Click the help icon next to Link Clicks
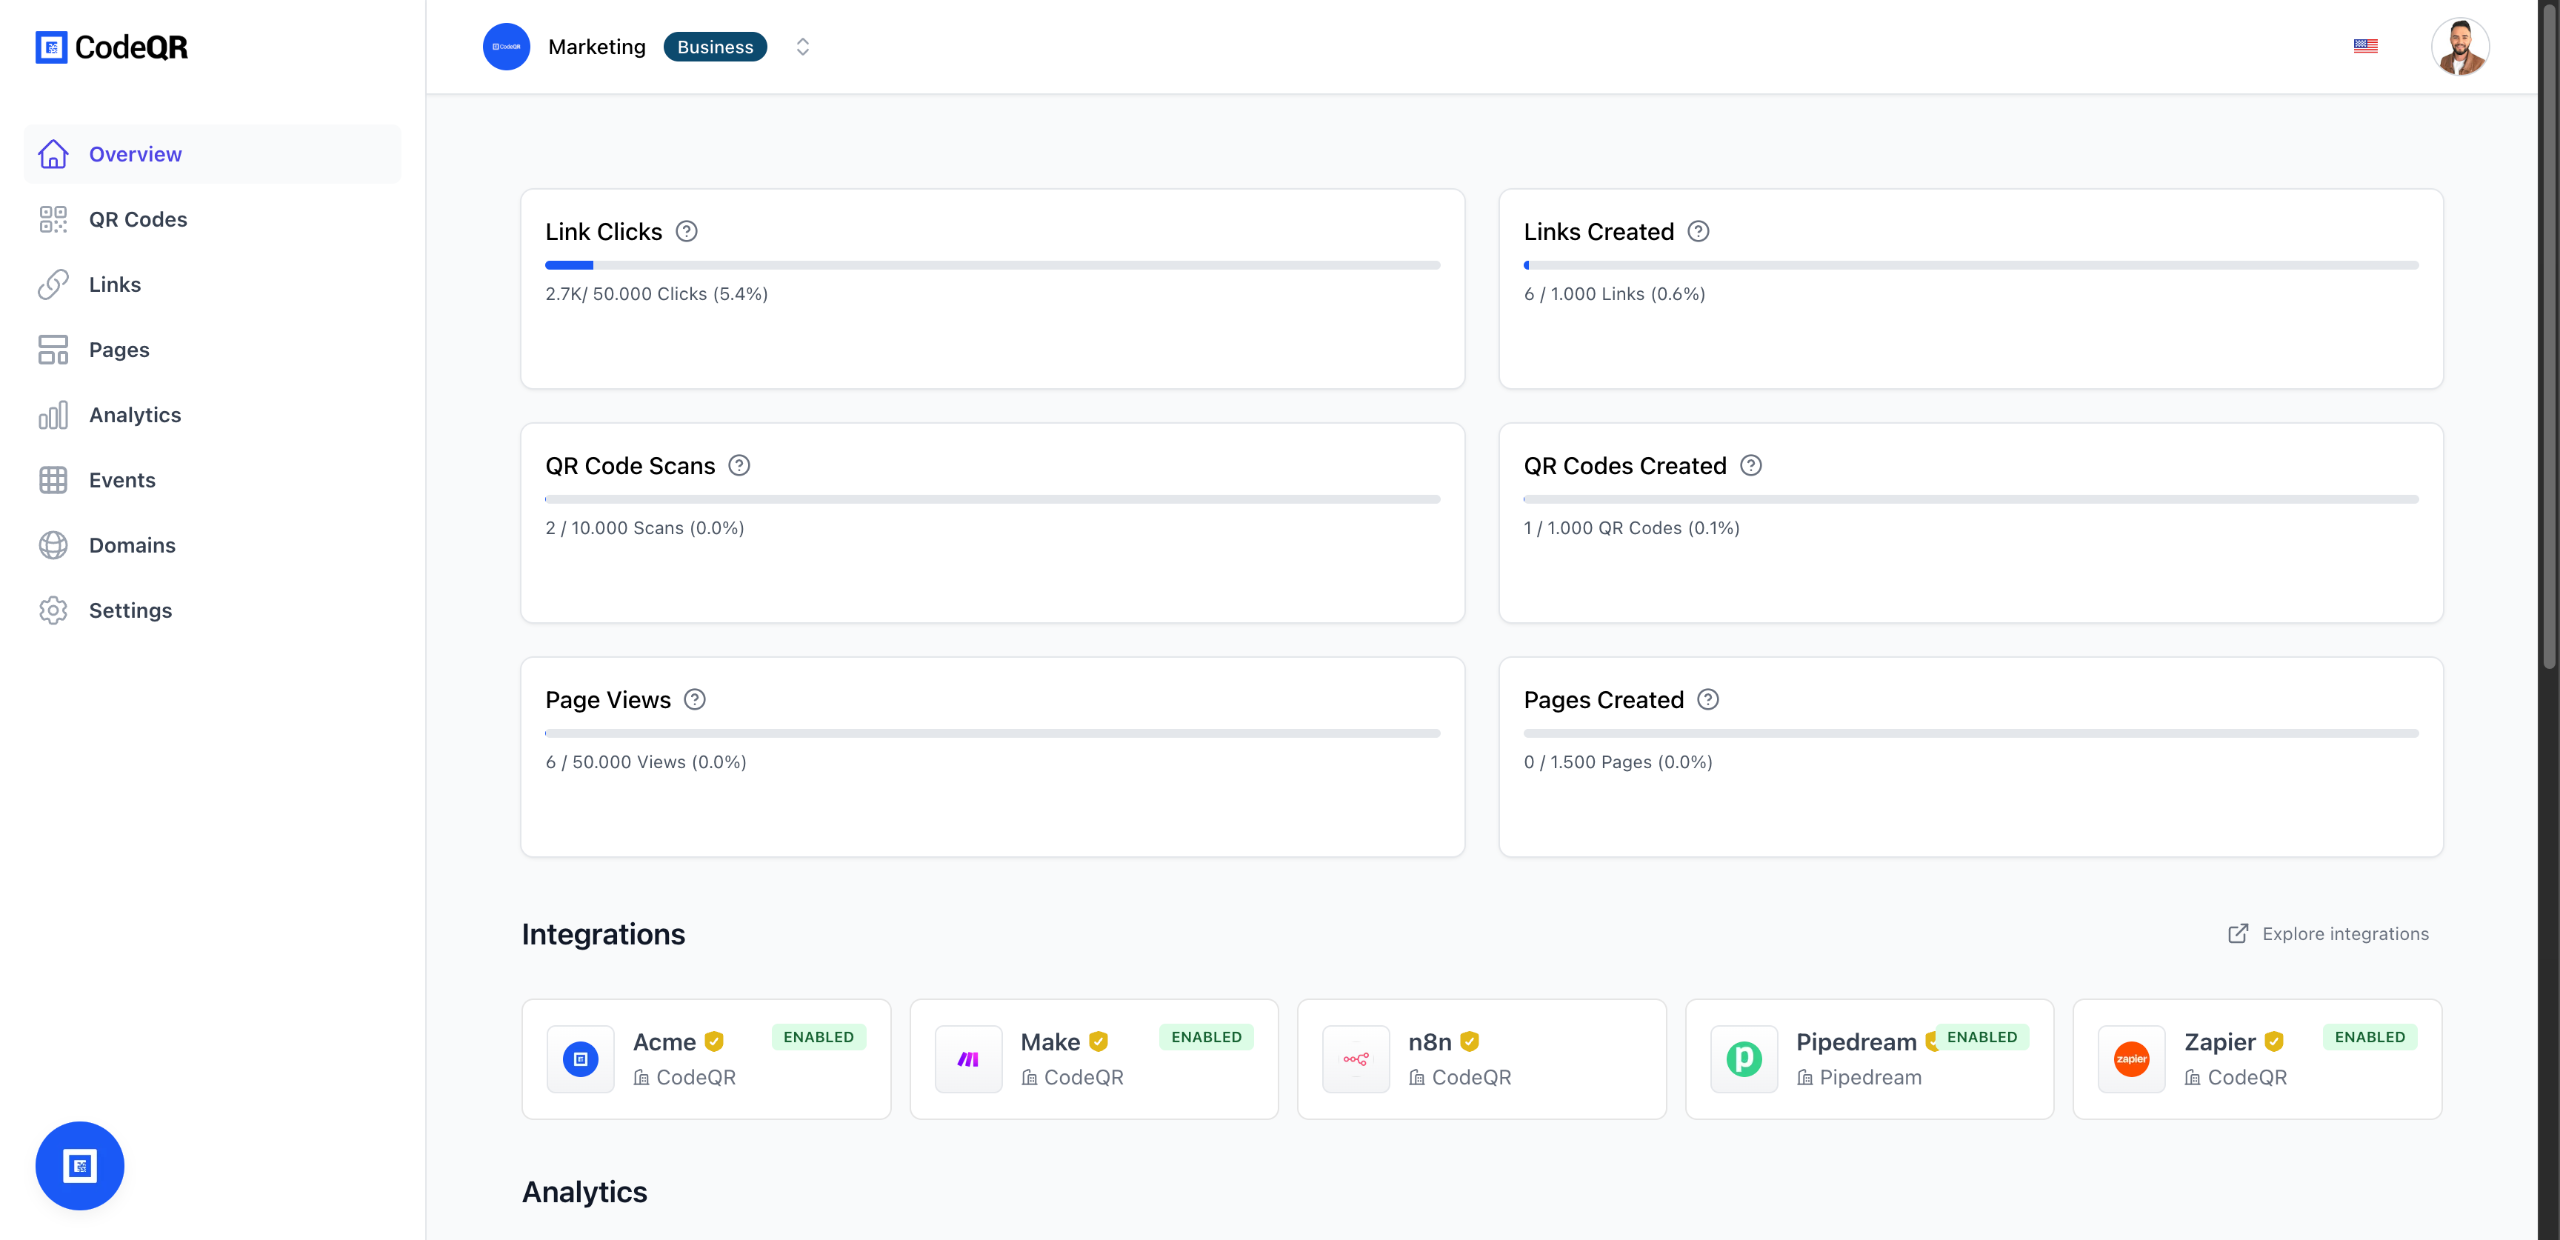This screenshot has height=1240, width=2560. coord(686,232)
